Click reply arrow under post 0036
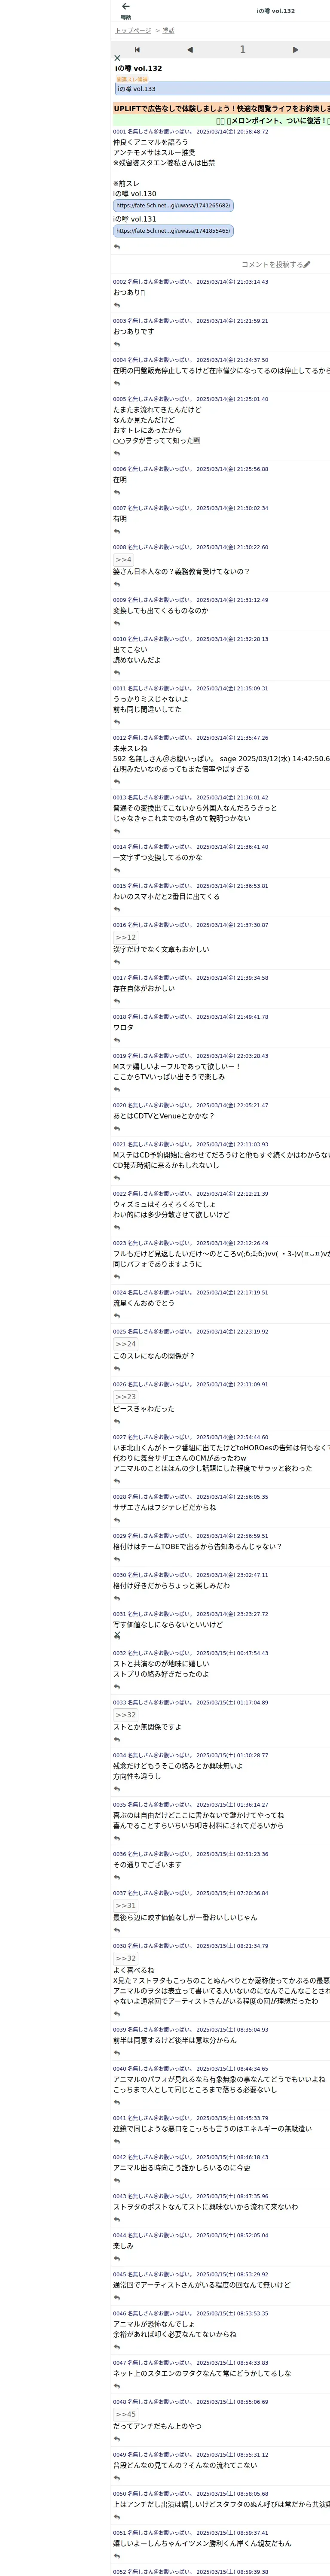The width and height of the screenshot is (330, 2576). point(117,1877)
